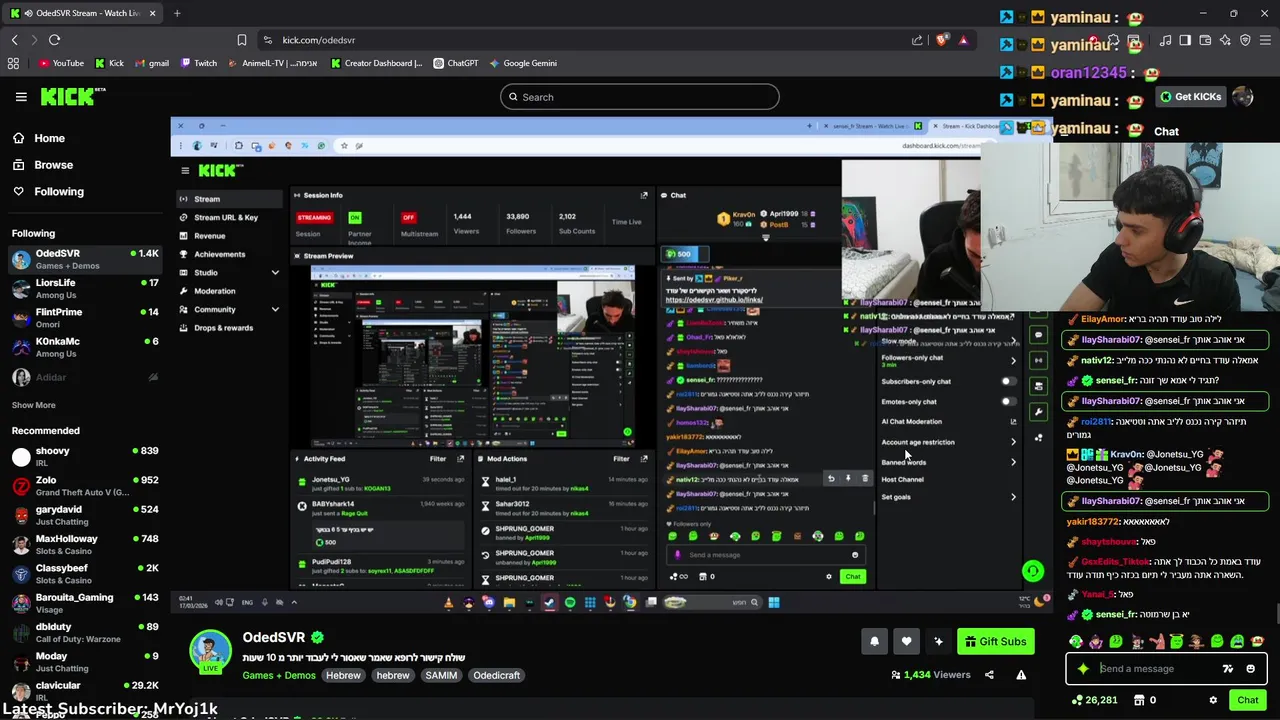Click the delete icon on nativ12 message
Viewport: 1280px width, 720px height.
click(865, 479)
